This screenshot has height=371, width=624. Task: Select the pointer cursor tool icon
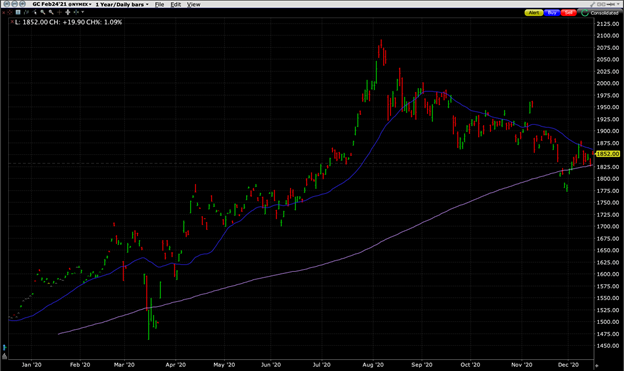pos(35,12)
